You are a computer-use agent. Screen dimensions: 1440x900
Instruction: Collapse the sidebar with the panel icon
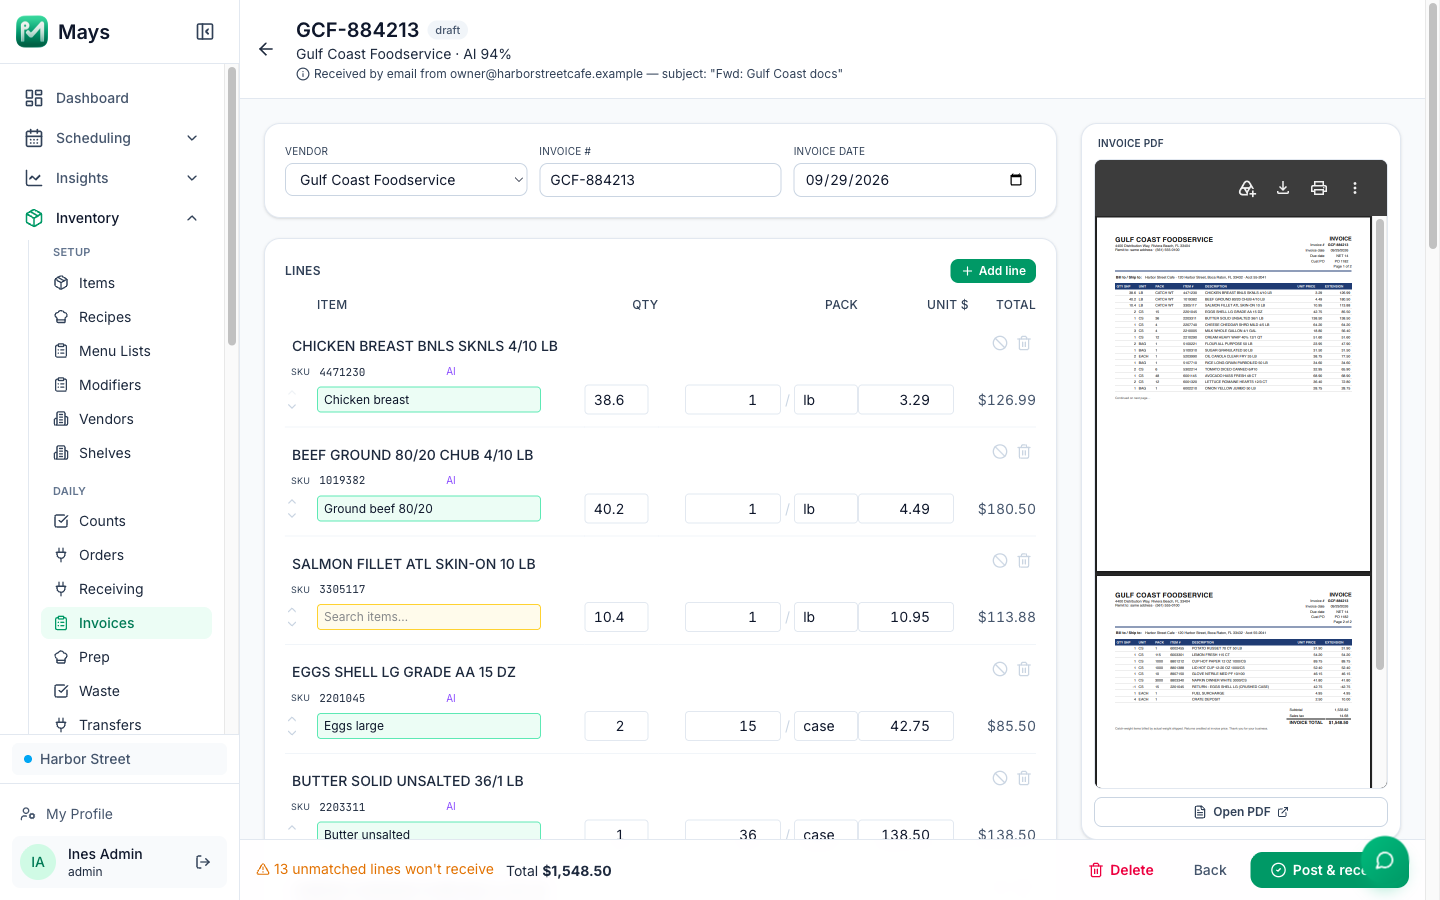pyautogui.click(x=205, y=32)
